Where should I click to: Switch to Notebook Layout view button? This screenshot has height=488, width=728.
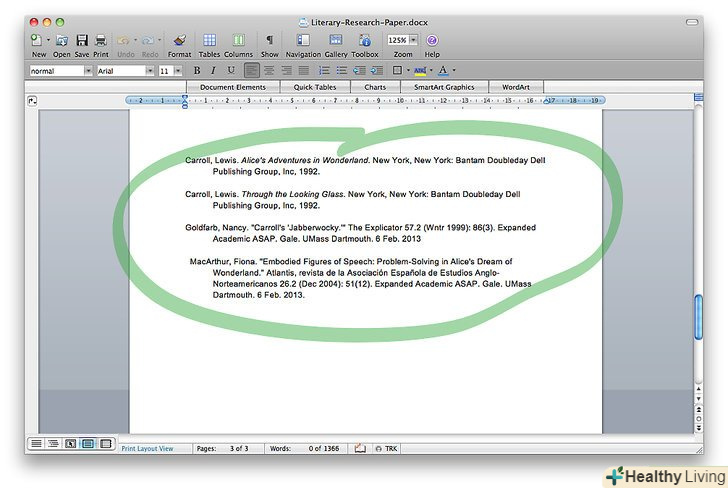[x=105, y=444]
